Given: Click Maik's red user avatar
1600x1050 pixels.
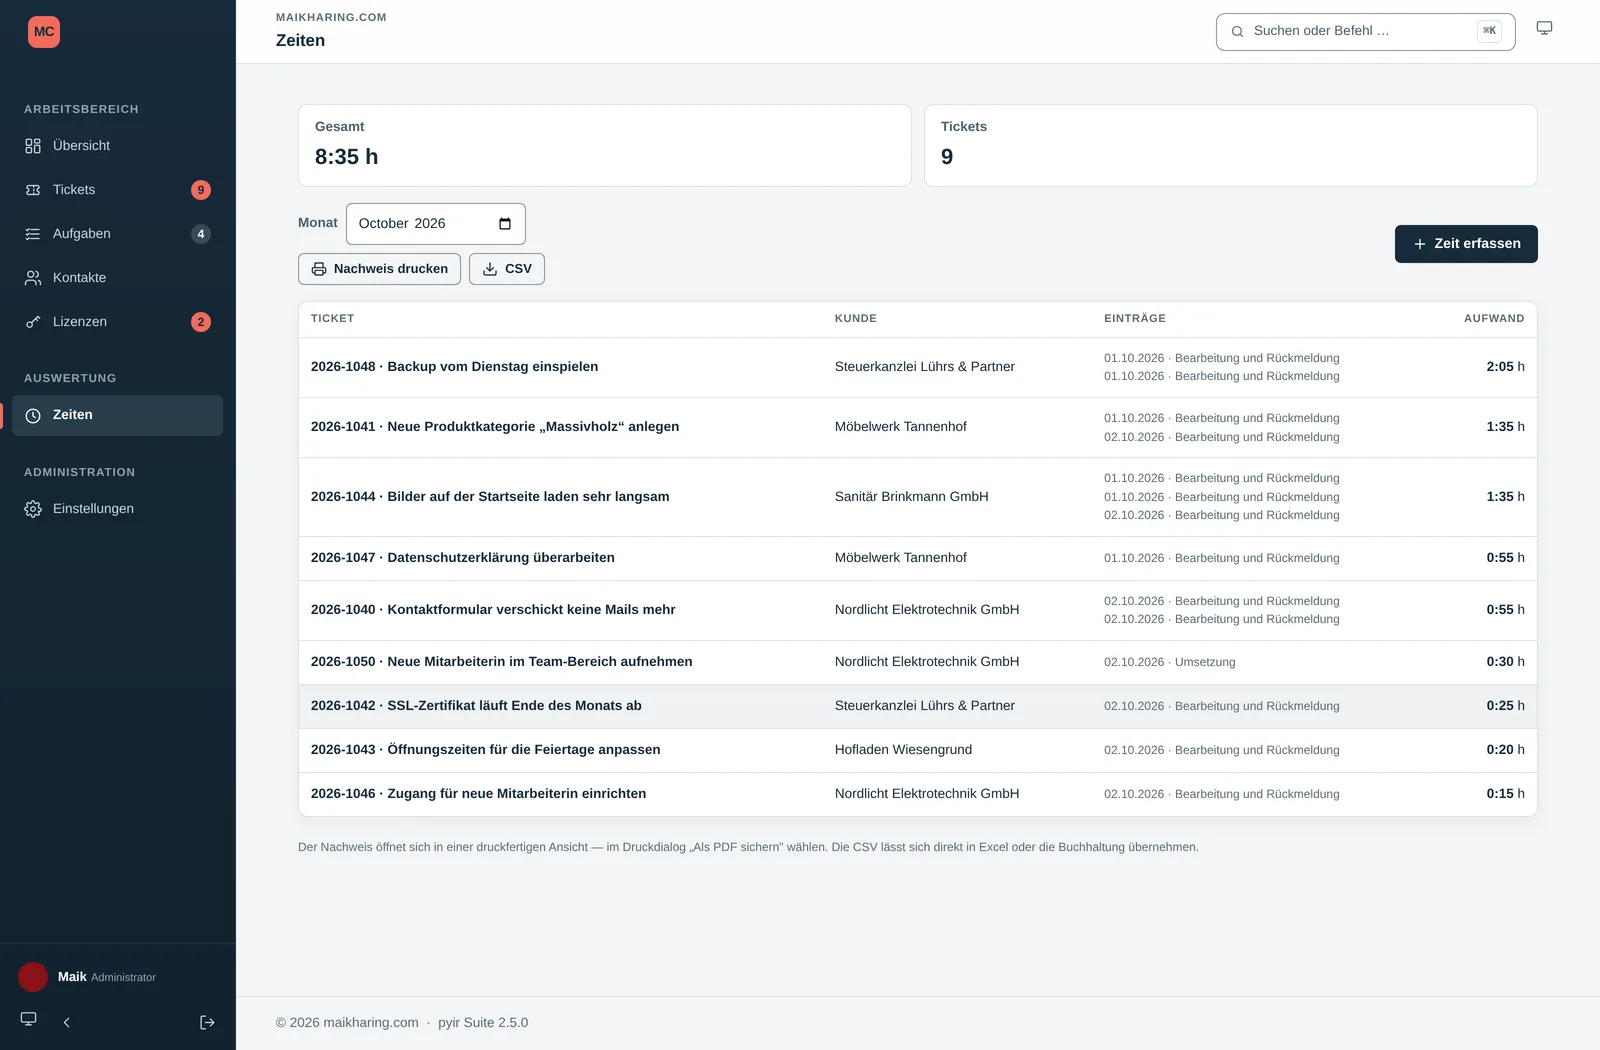Looking at the screenshot, I should [x=33, y=977].
